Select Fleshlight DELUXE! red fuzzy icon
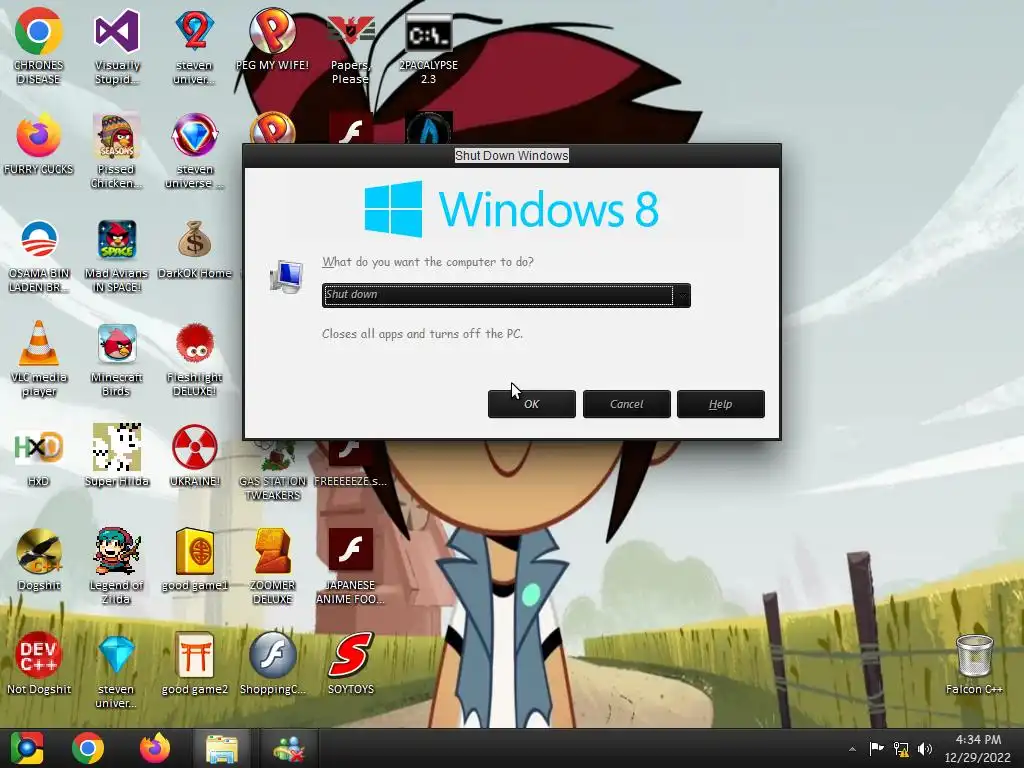The width and height of the screenshot is (1024, 768). 195,358
